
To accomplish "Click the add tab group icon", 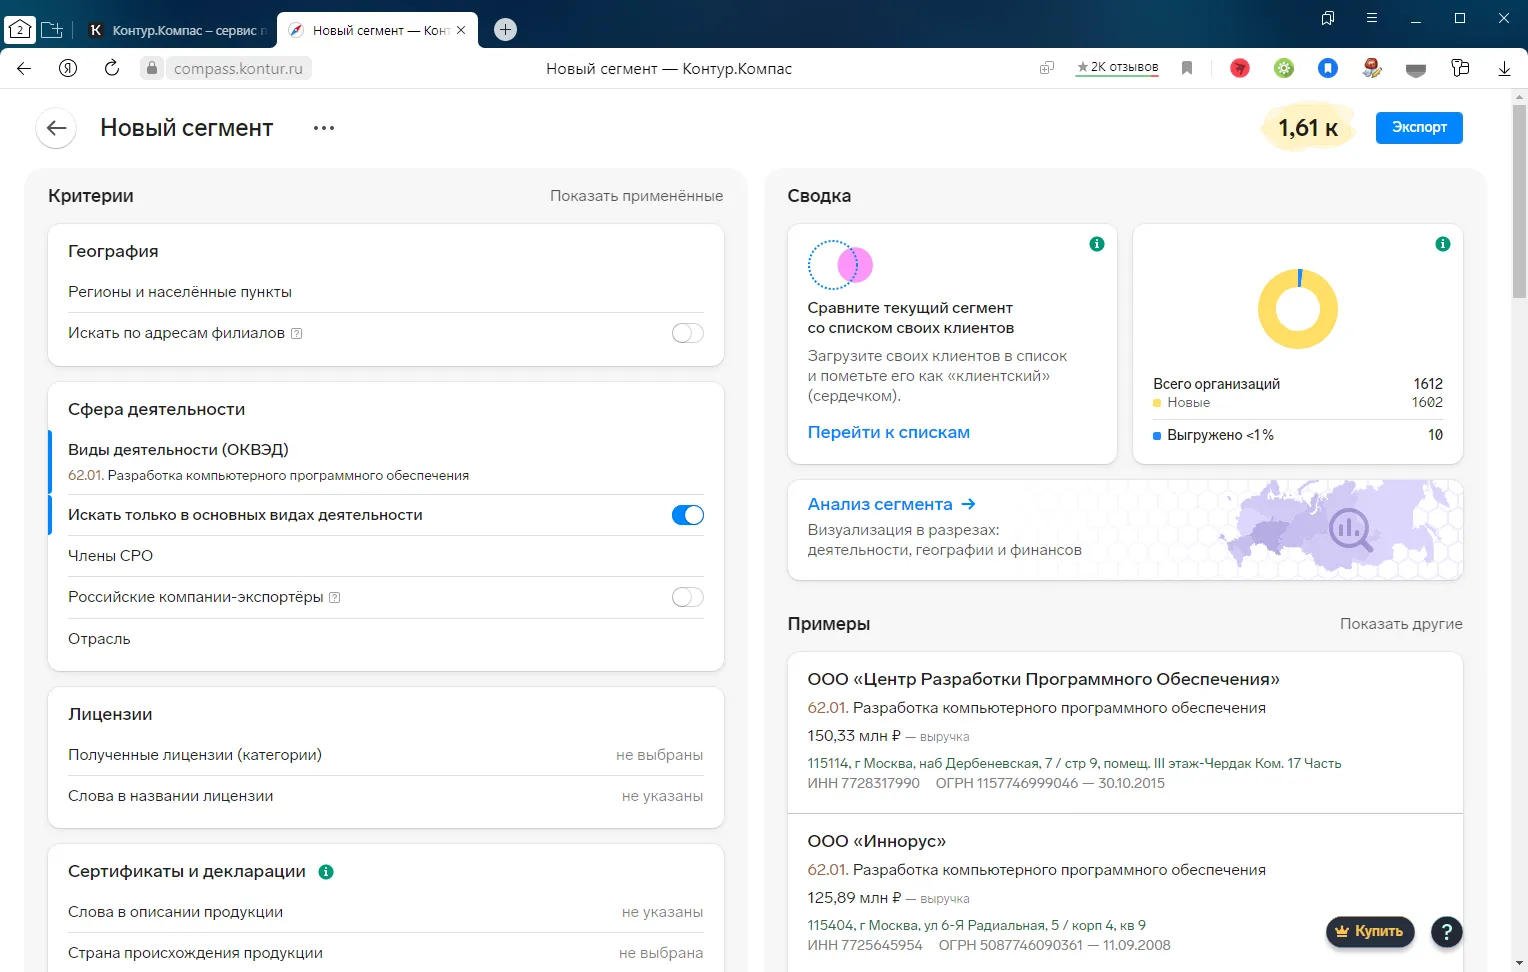I will click(52, 30).
